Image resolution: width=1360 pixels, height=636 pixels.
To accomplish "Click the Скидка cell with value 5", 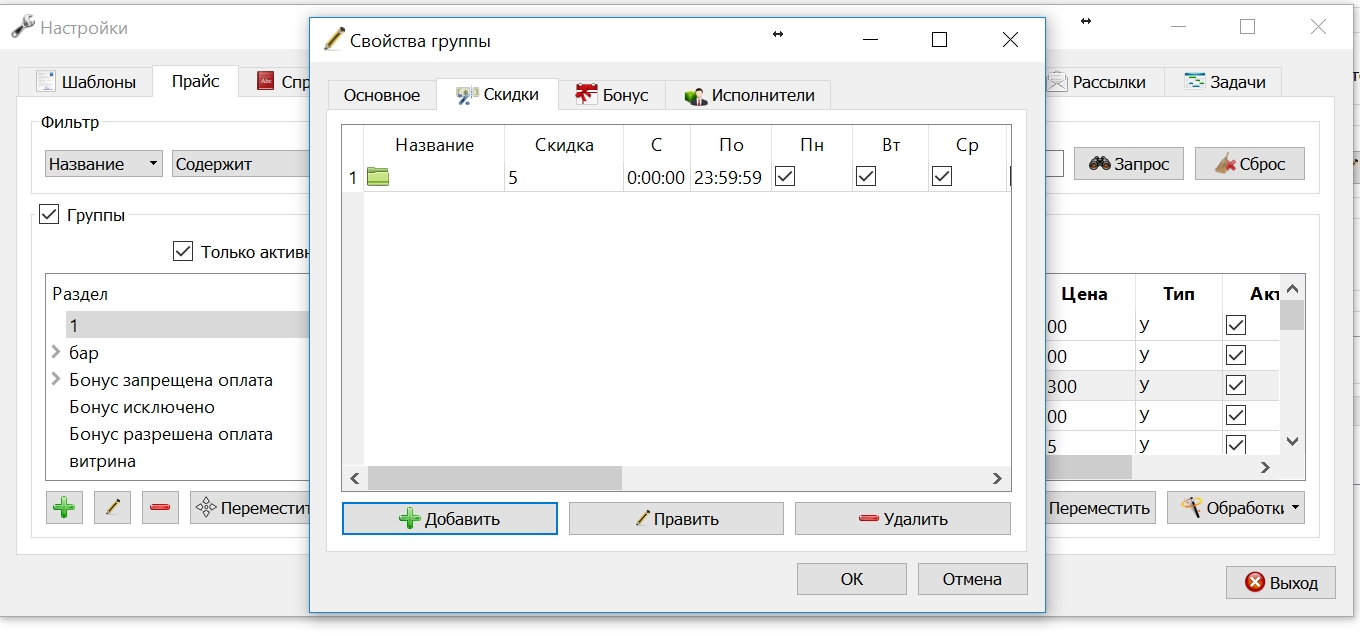I will (564, 177).
